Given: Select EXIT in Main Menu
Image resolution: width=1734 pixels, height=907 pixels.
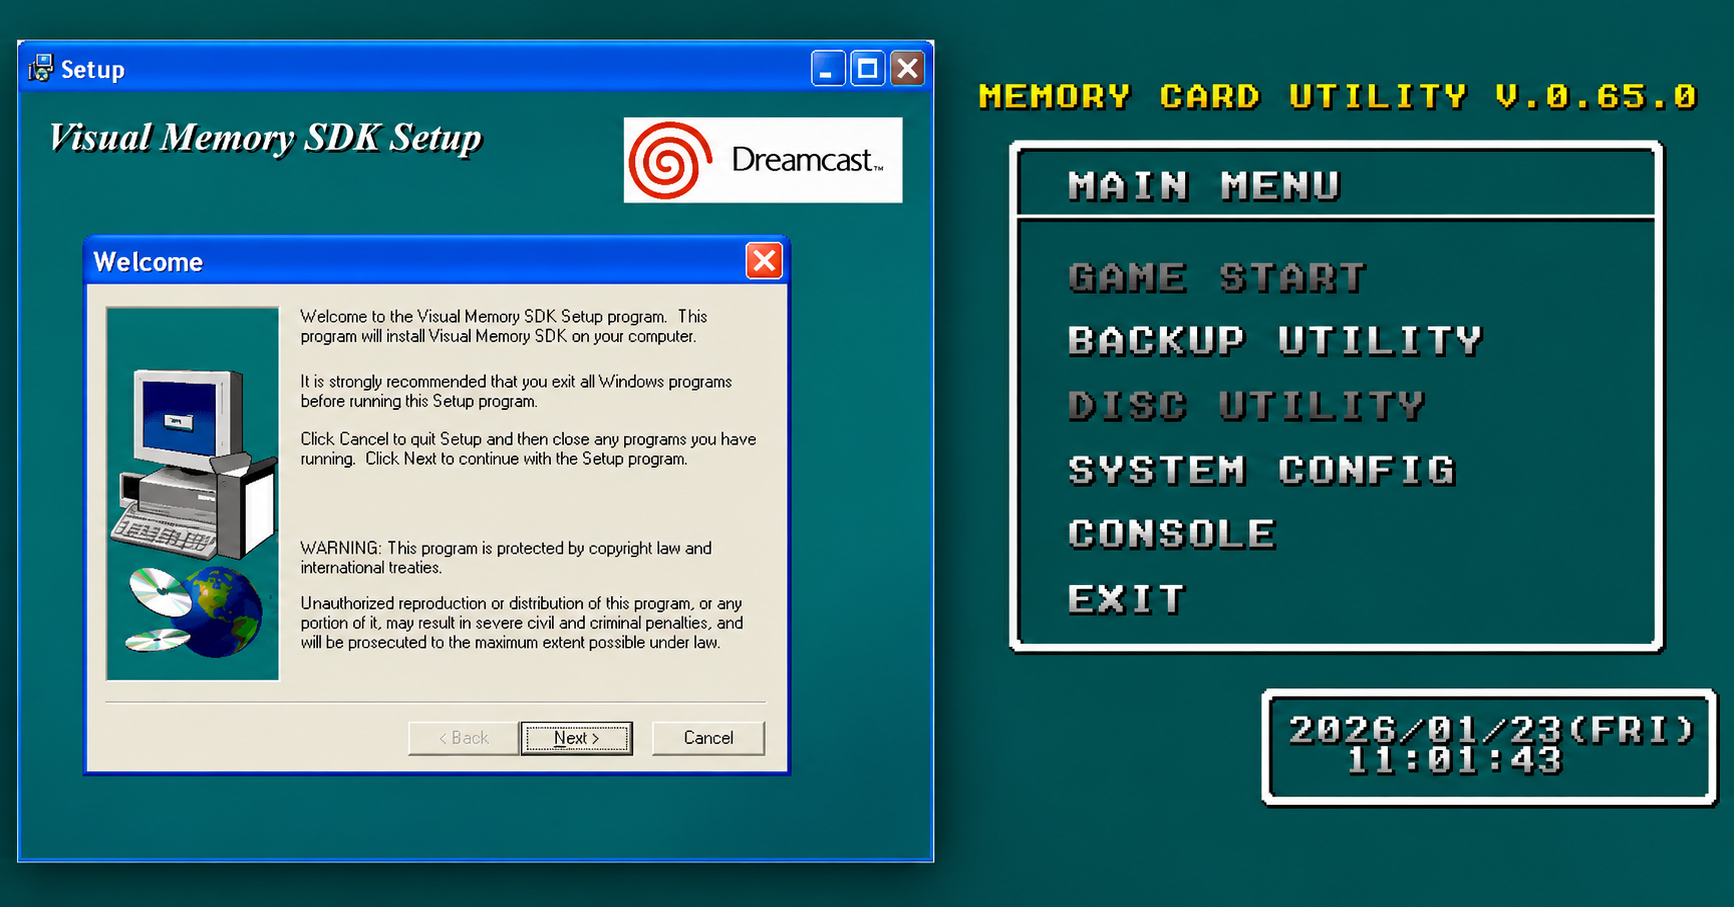Looking at the screenshot, I should click(1127, 599).
